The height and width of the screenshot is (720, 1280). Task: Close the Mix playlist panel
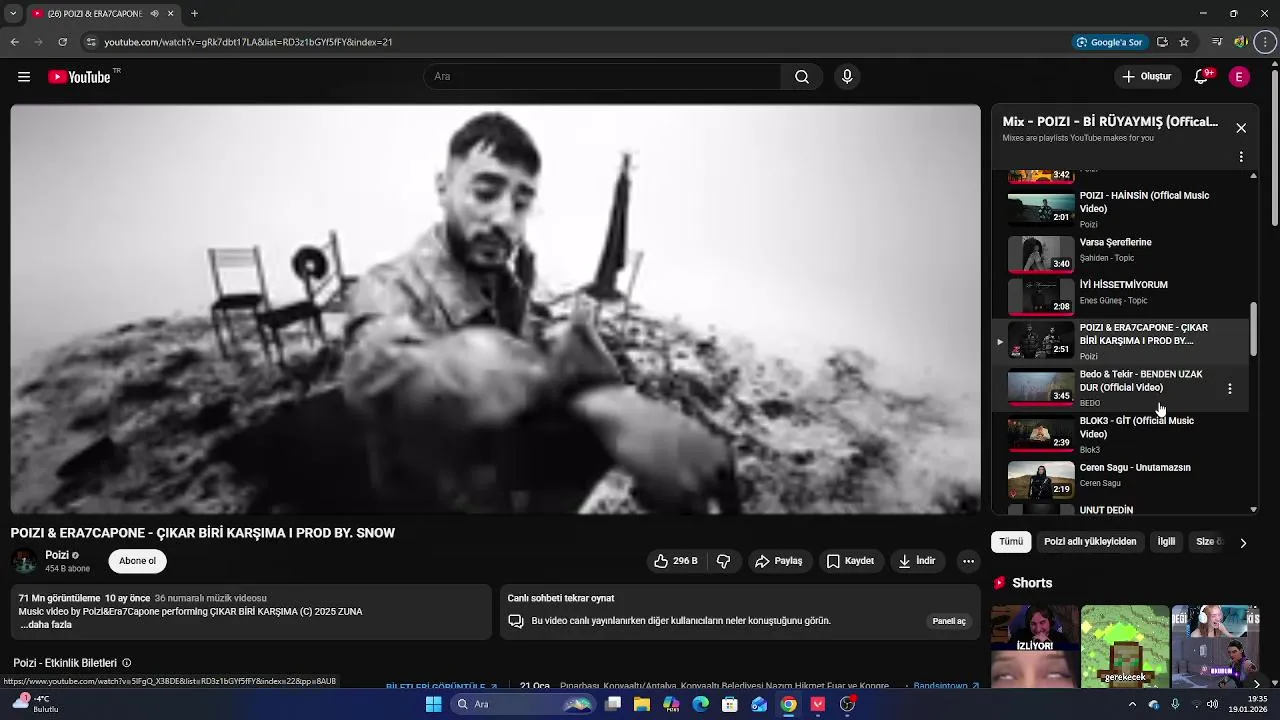coord(1241,128)
